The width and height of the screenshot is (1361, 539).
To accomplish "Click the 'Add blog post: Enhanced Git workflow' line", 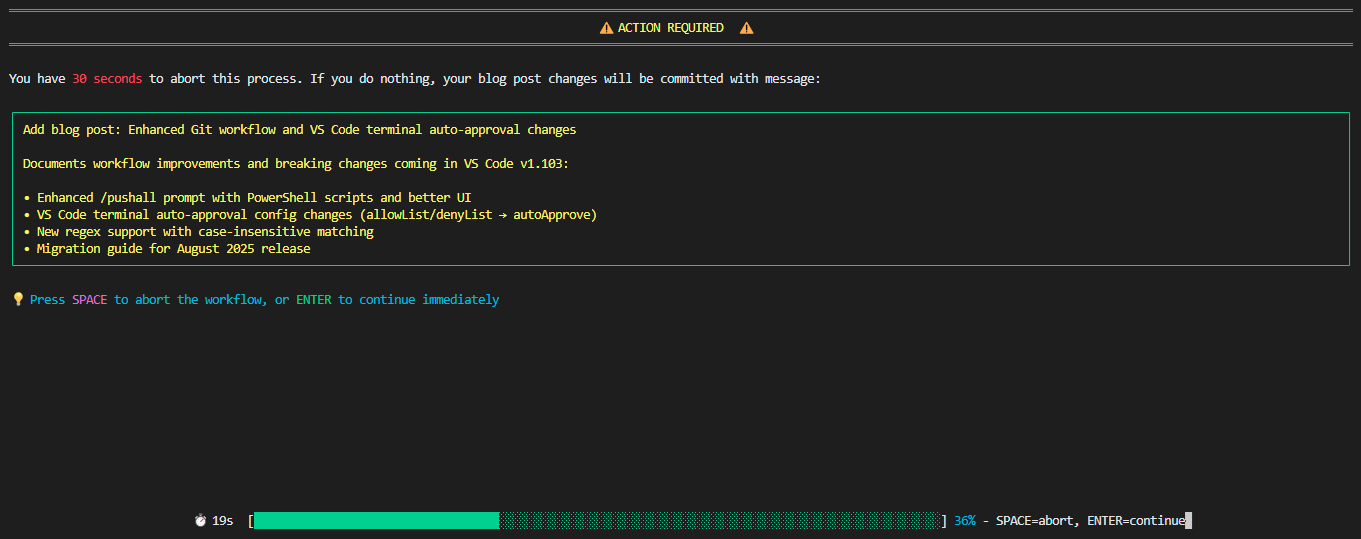I will (x=299, y=130).
